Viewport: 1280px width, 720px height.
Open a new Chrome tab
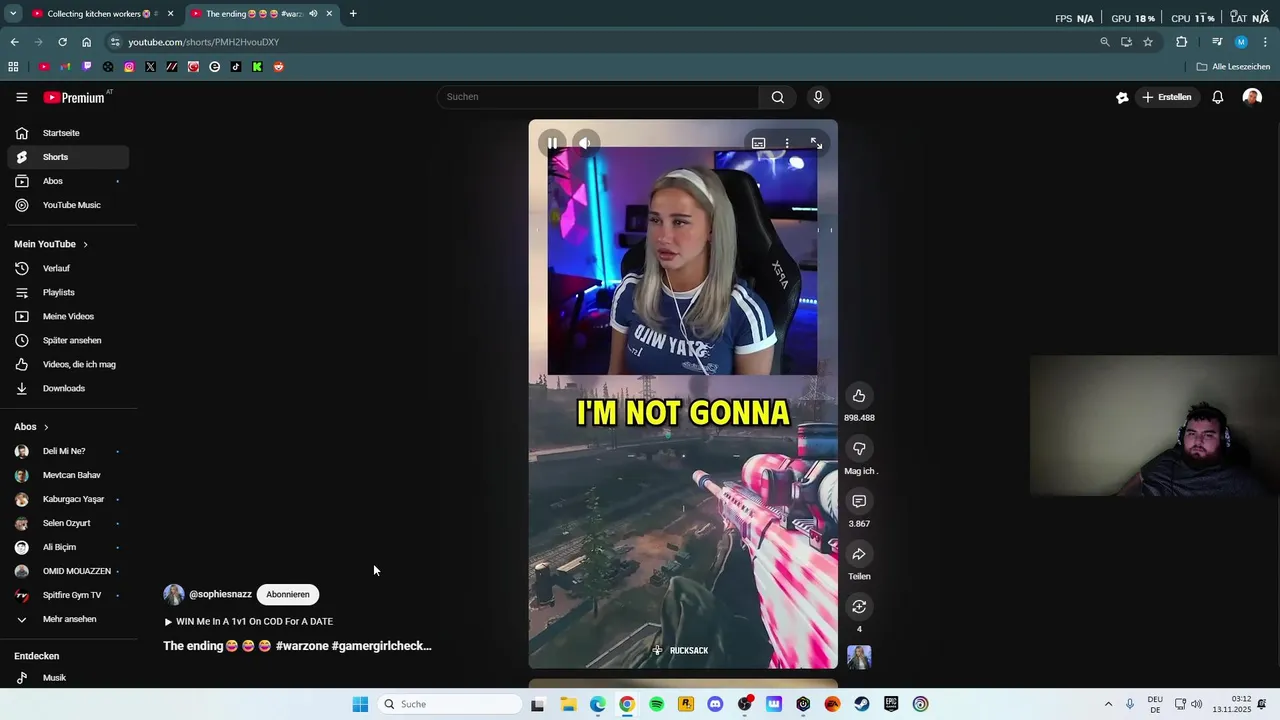pos(353,14)
